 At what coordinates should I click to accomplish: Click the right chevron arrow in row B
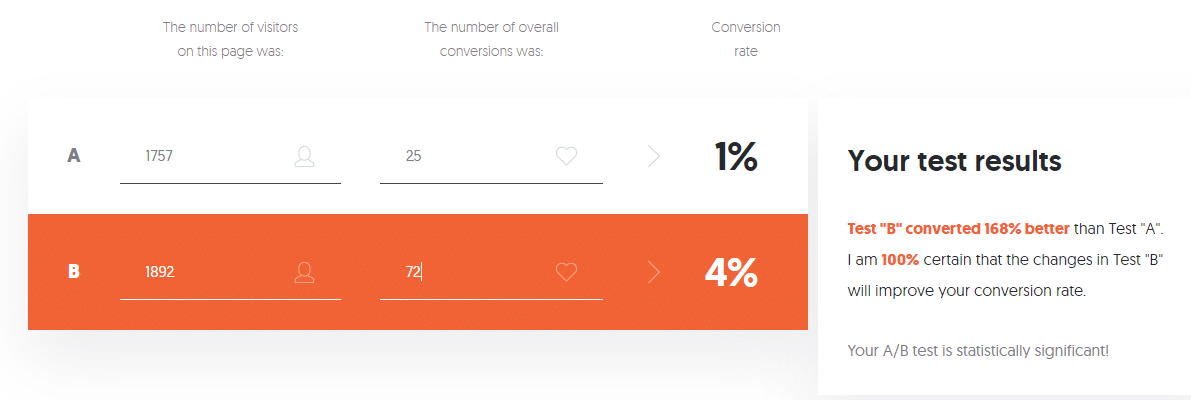(x=654, y=272)
